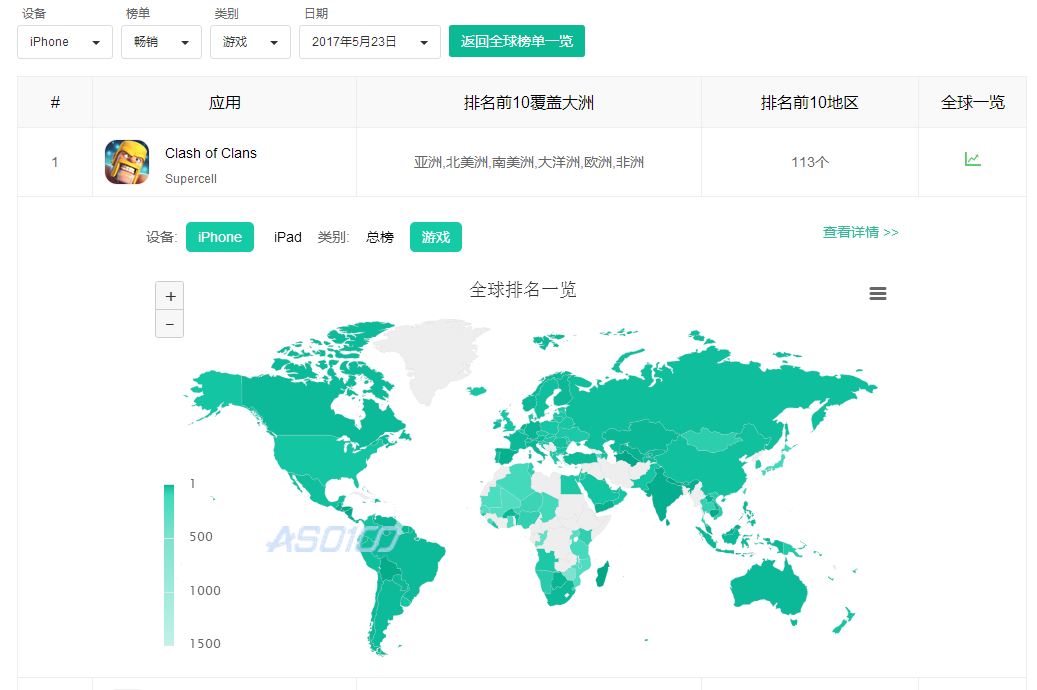This screenshot has width=1037, height=690.
Task: Select iPhone device toggle in map panel
Action: (220, 237)
